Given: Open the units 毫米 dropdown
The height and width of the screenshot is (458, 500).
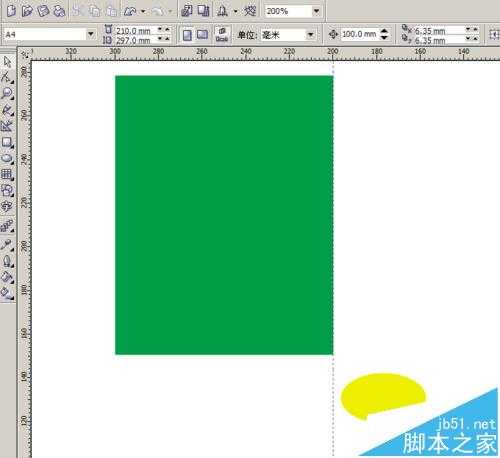Looking at the screenshot, I should (310, 35).
